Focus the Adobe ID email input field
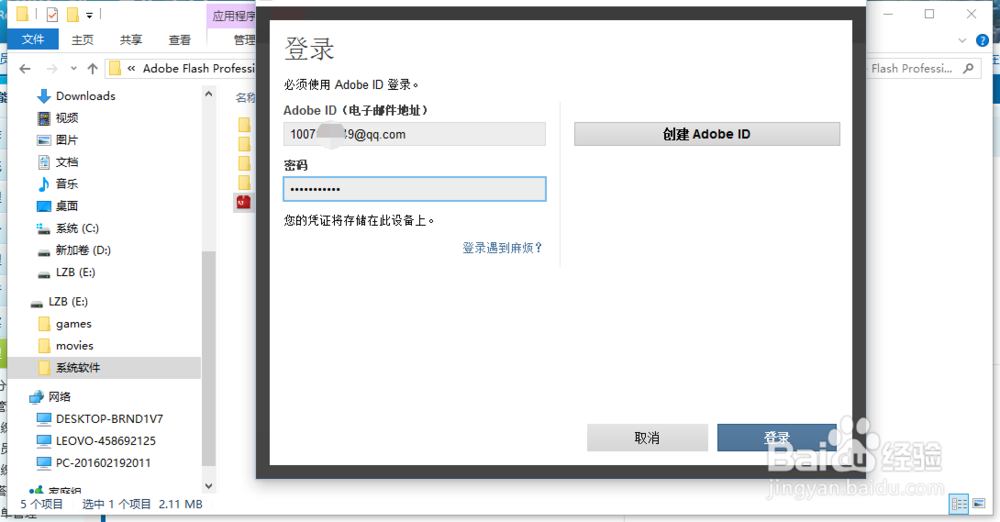 415,134
